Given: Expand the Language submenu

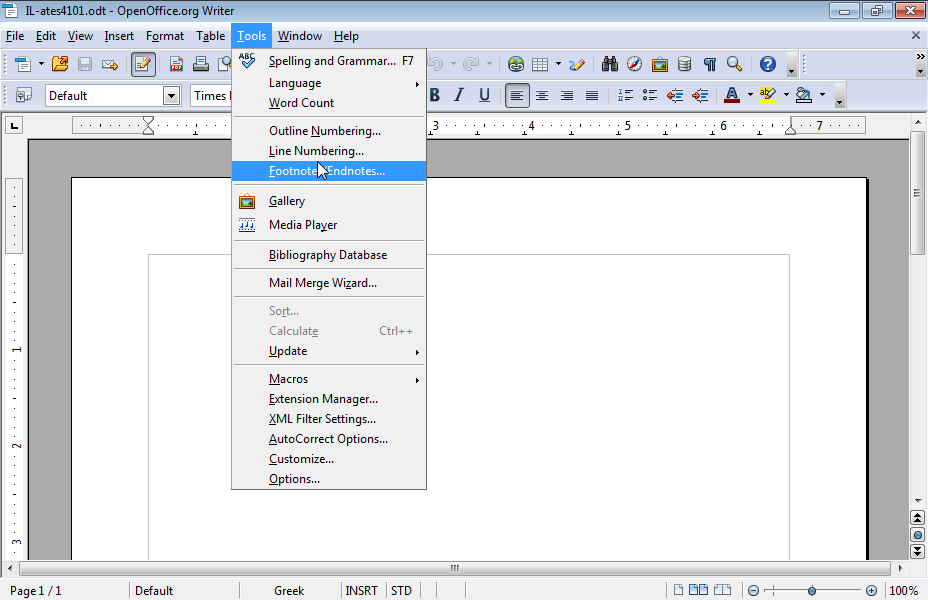Looking at the screenshot, I should click(328, 83).
